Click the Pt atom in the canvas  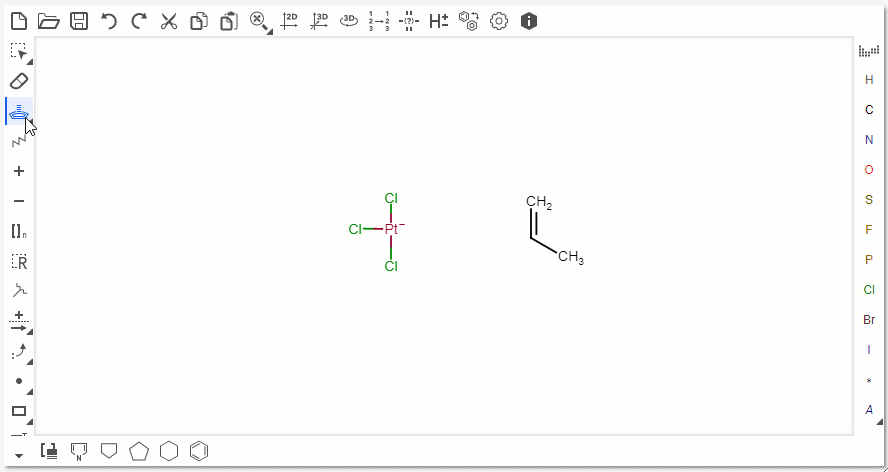391,230
